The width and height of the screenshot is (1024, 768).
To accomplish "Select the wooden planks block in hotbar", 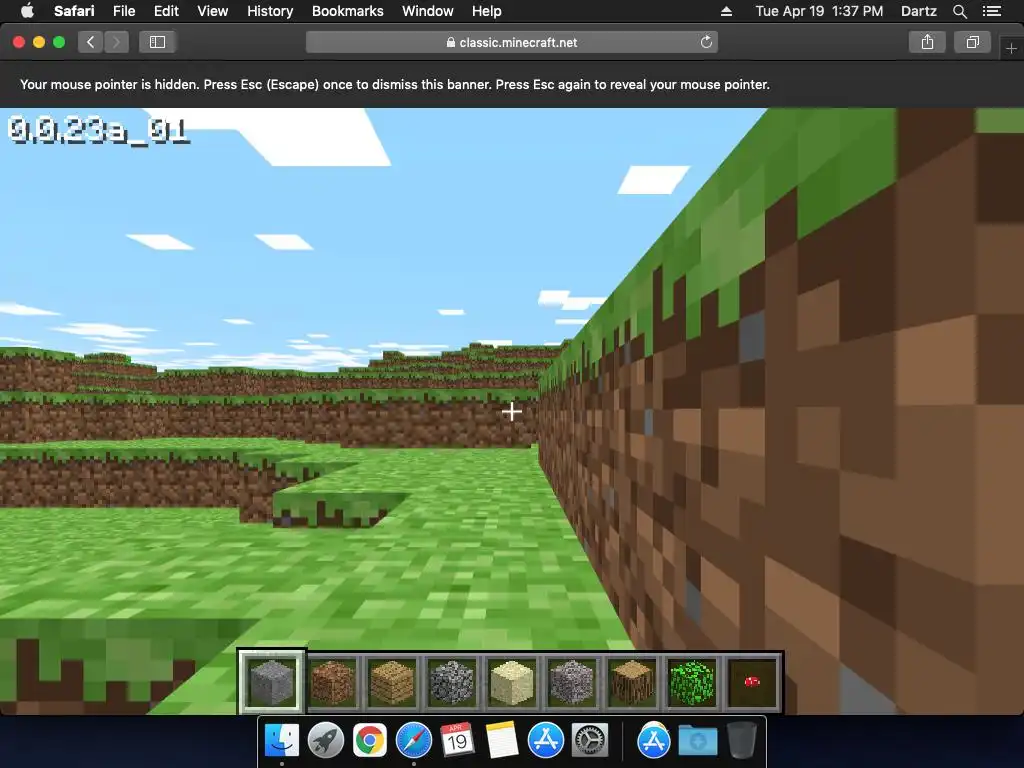I will (392, 682).
